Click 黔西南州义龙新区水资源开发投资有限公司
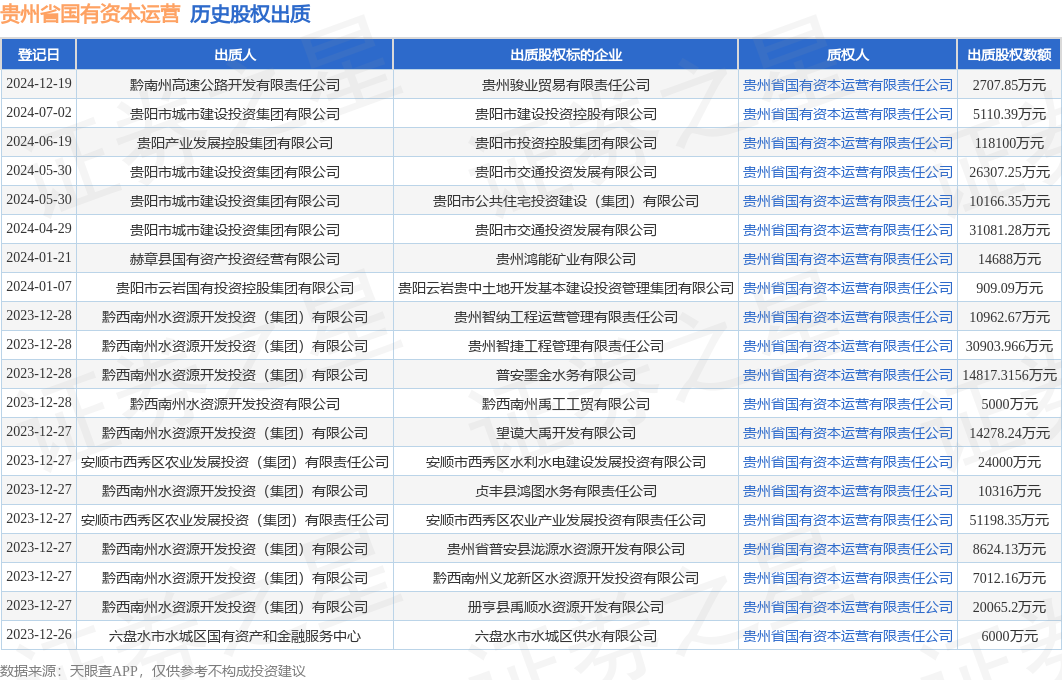Image resolution: width=1062 pixels, height=680 pixels. pyautogui.click(x=566, y=578)
